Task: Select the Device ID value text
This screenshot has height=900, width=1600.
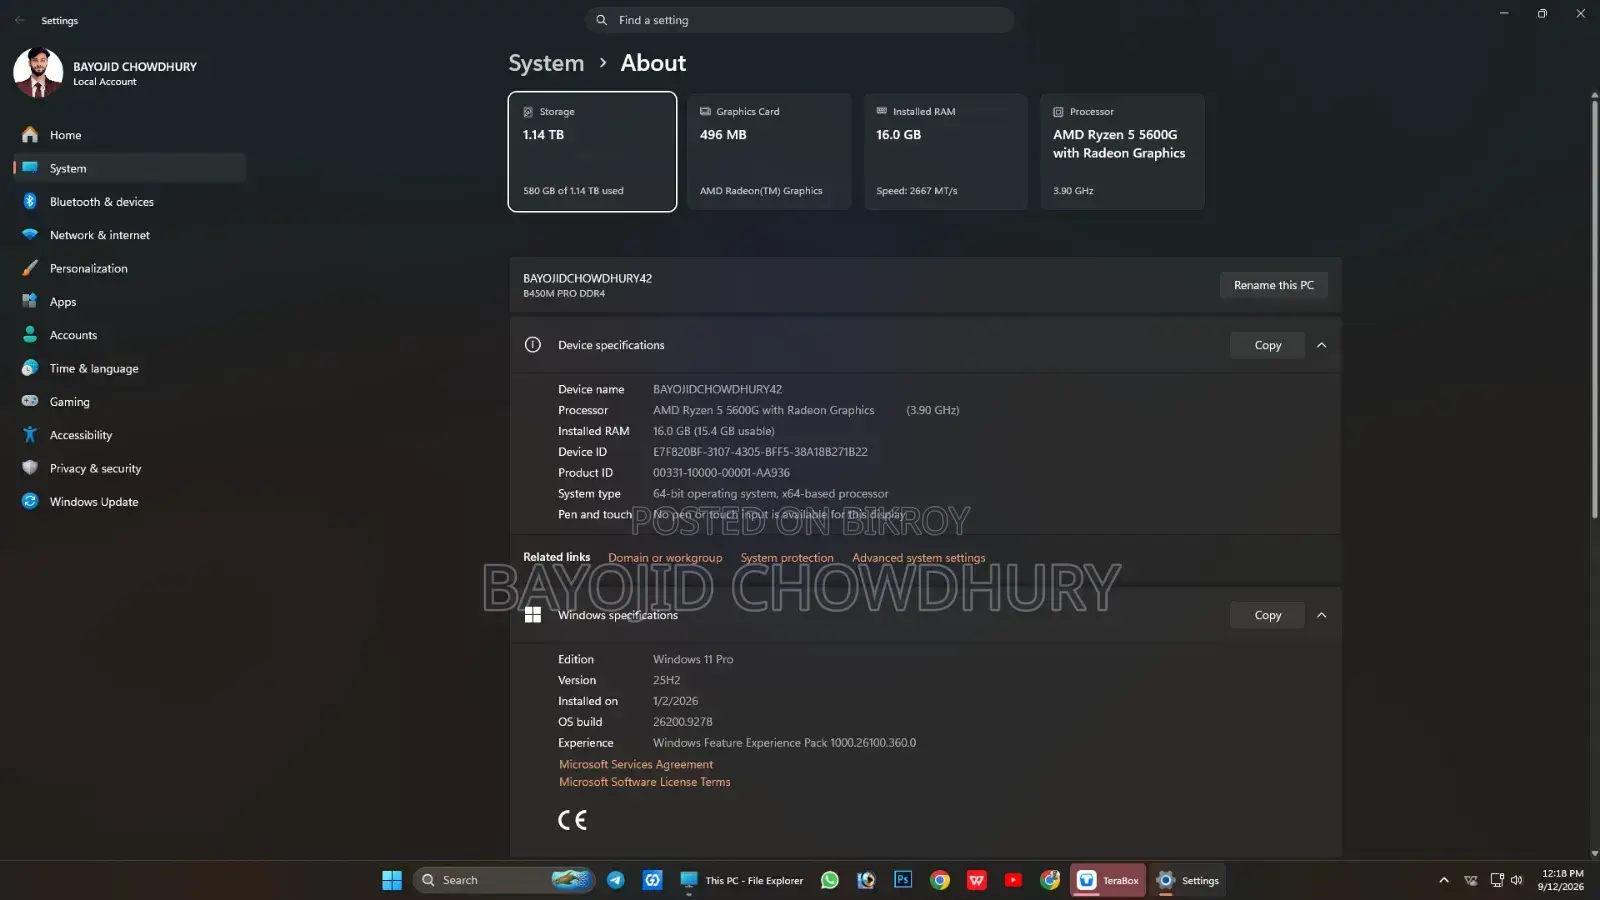Action: (760, 452)
